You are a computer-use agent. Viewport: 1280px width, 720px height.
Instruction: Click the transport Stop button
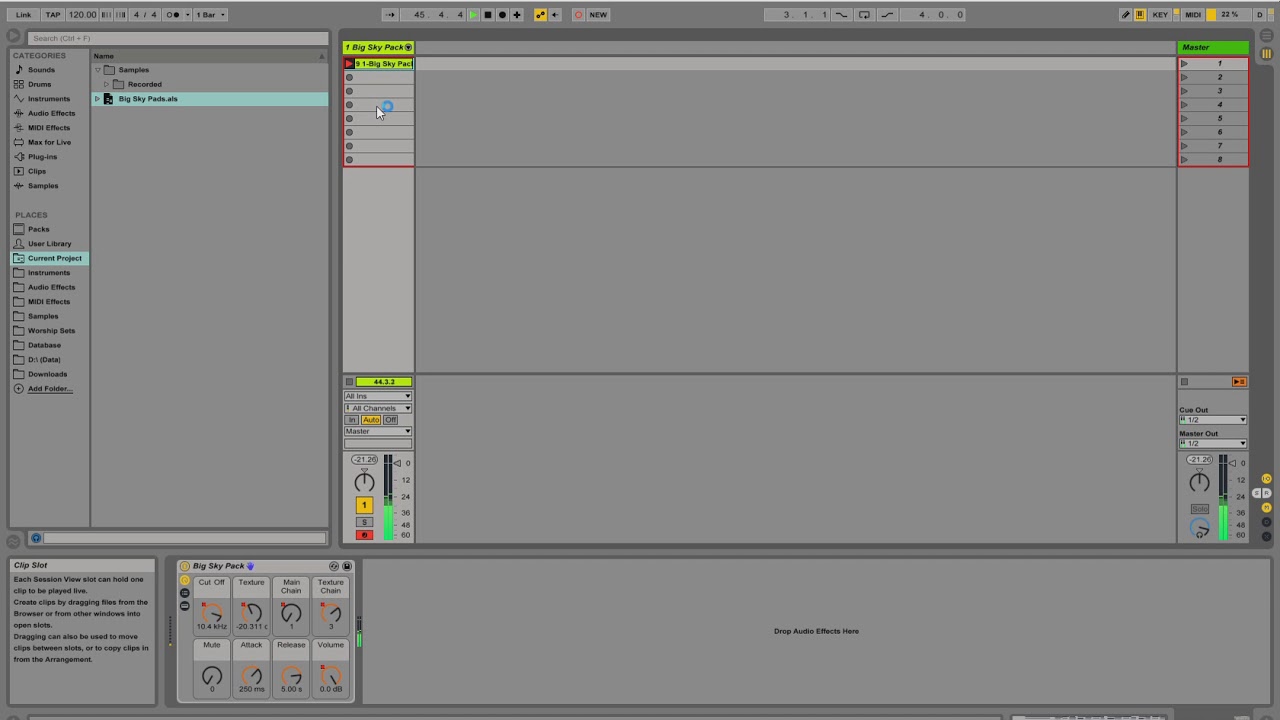488,15
